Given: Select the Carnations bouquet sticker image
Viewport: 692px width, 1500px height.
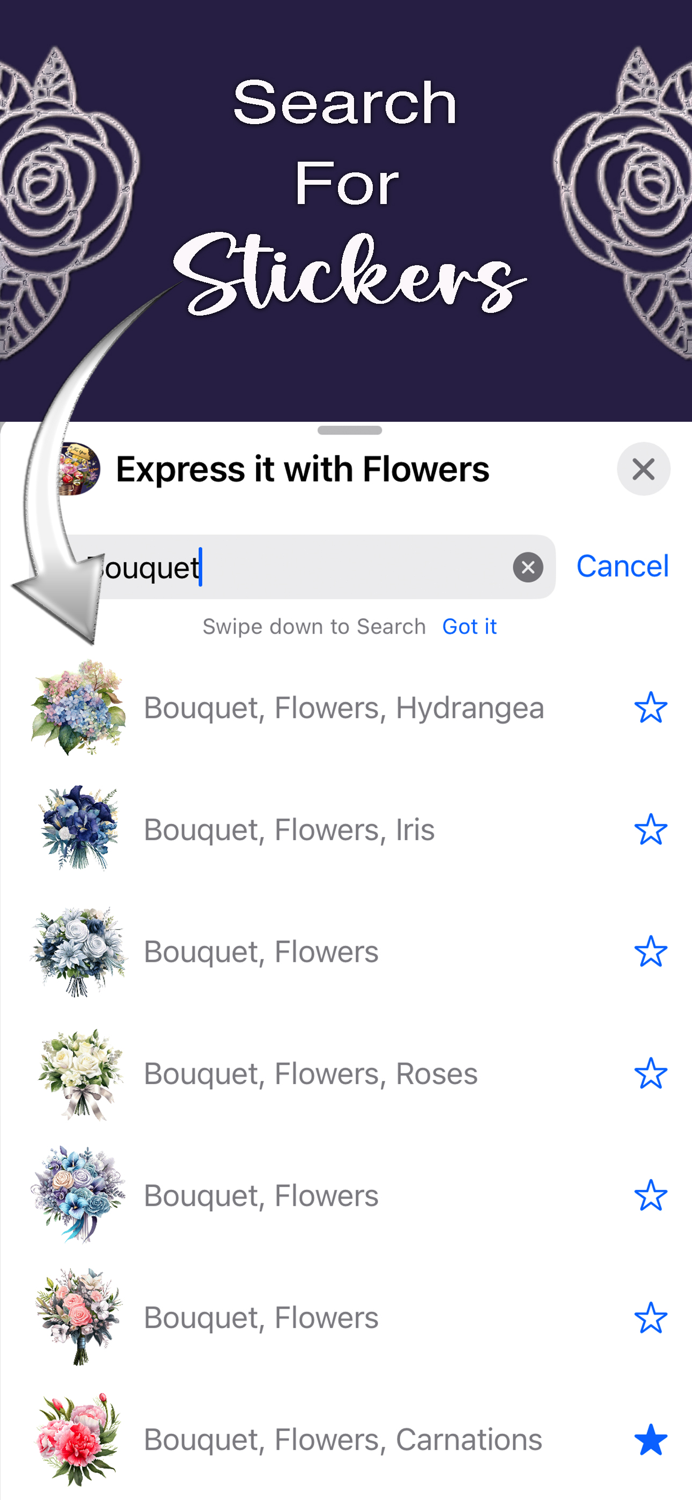Looking at the screenshot, I should pos(78,1440).
